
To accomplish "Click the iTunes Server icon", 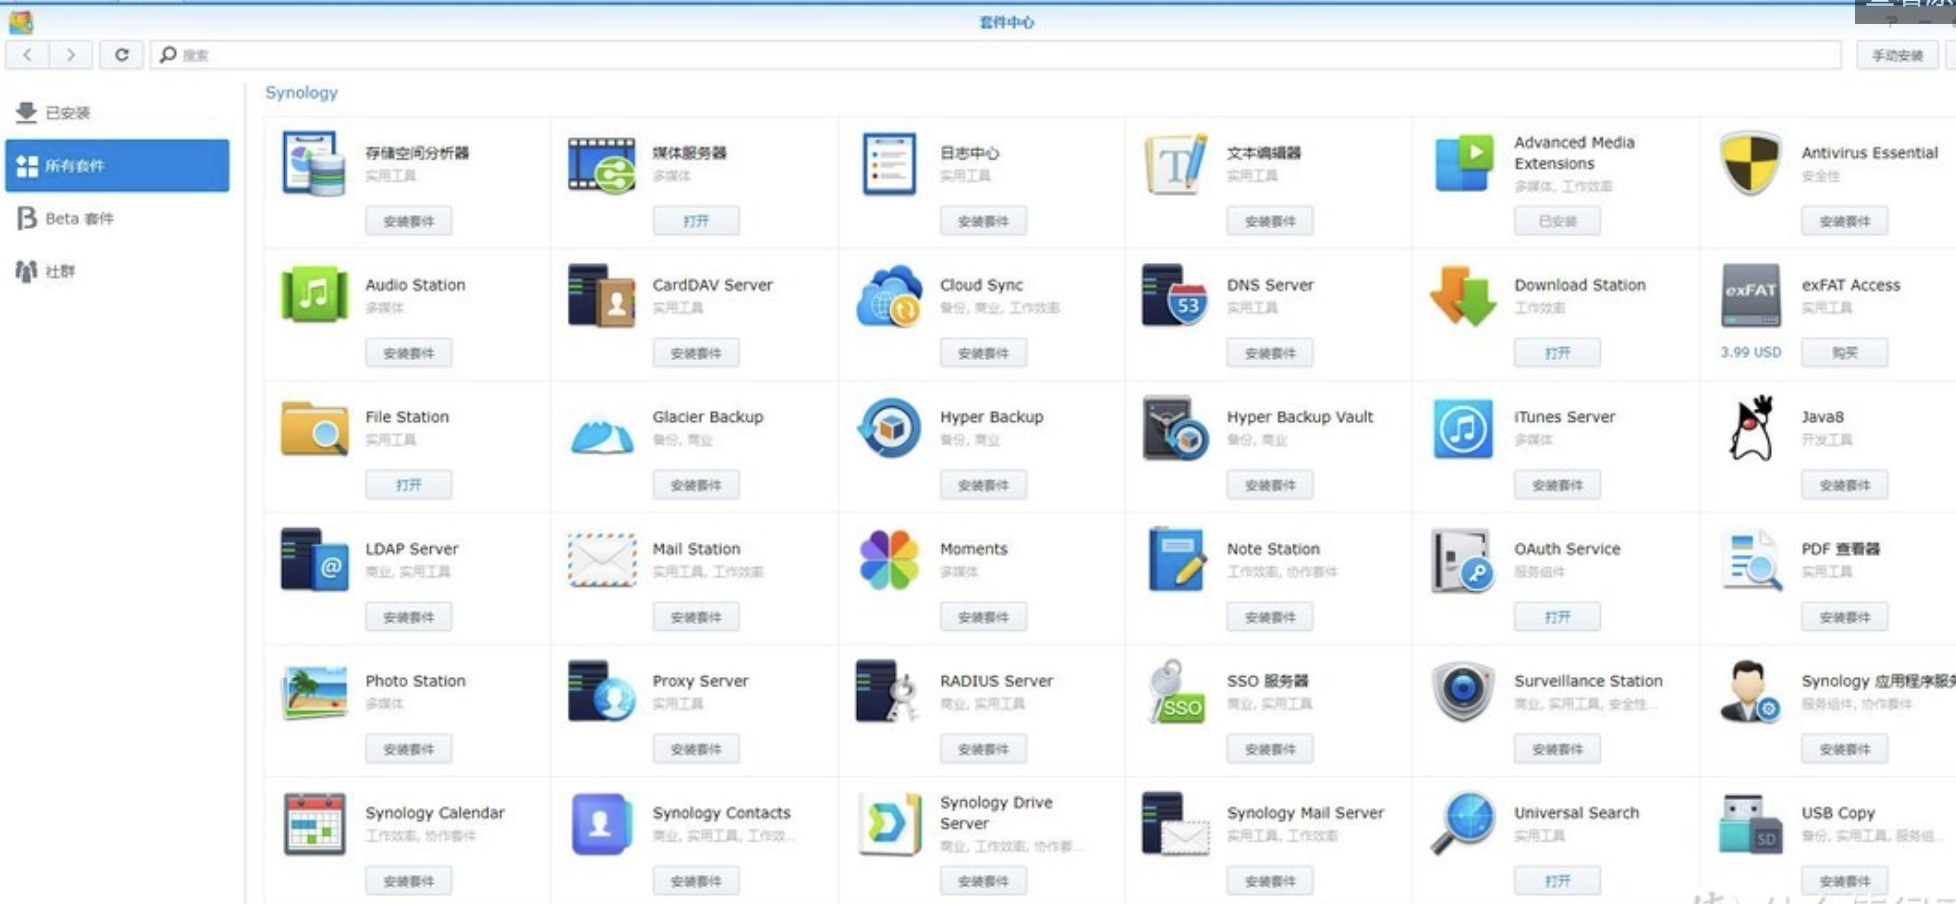I will pos(1463,428).
